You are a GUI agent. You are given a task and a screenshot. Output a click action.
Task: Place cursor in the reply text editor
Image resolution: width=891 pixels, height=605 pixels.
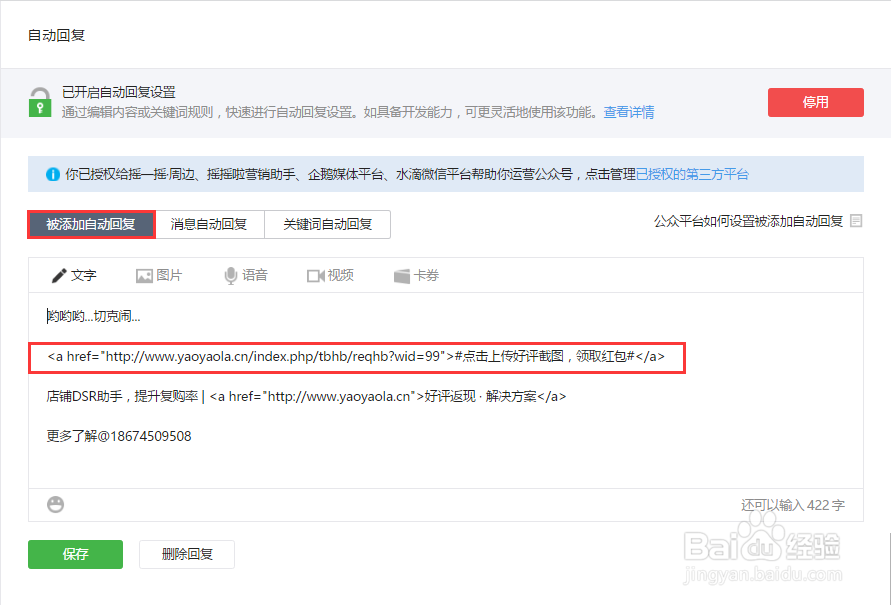[x=446, y=390]
